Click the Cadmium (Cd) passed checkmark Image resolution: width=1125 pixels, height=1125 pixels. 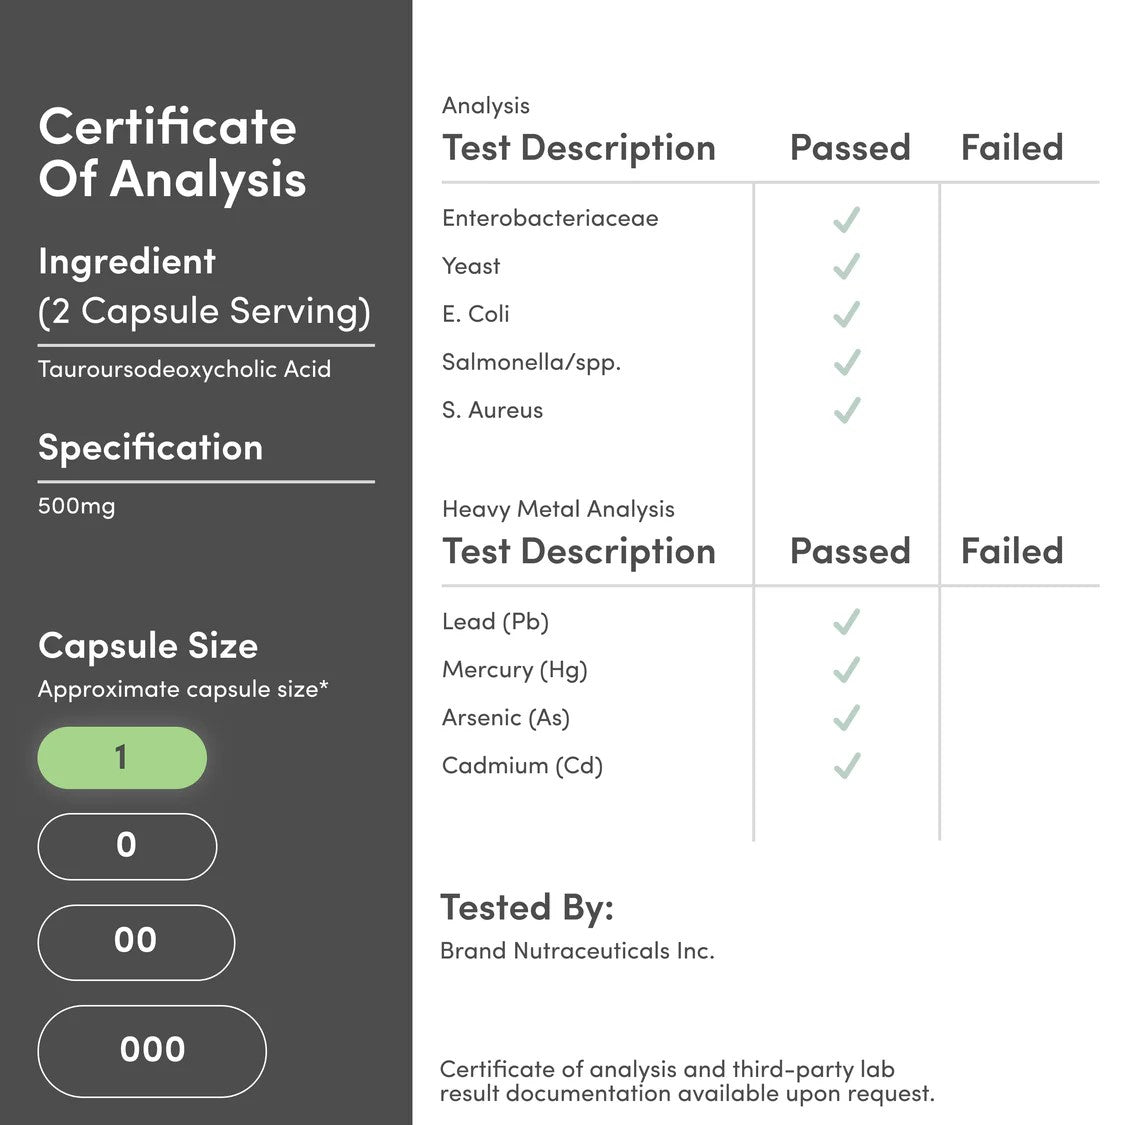(x=846, y=766)
